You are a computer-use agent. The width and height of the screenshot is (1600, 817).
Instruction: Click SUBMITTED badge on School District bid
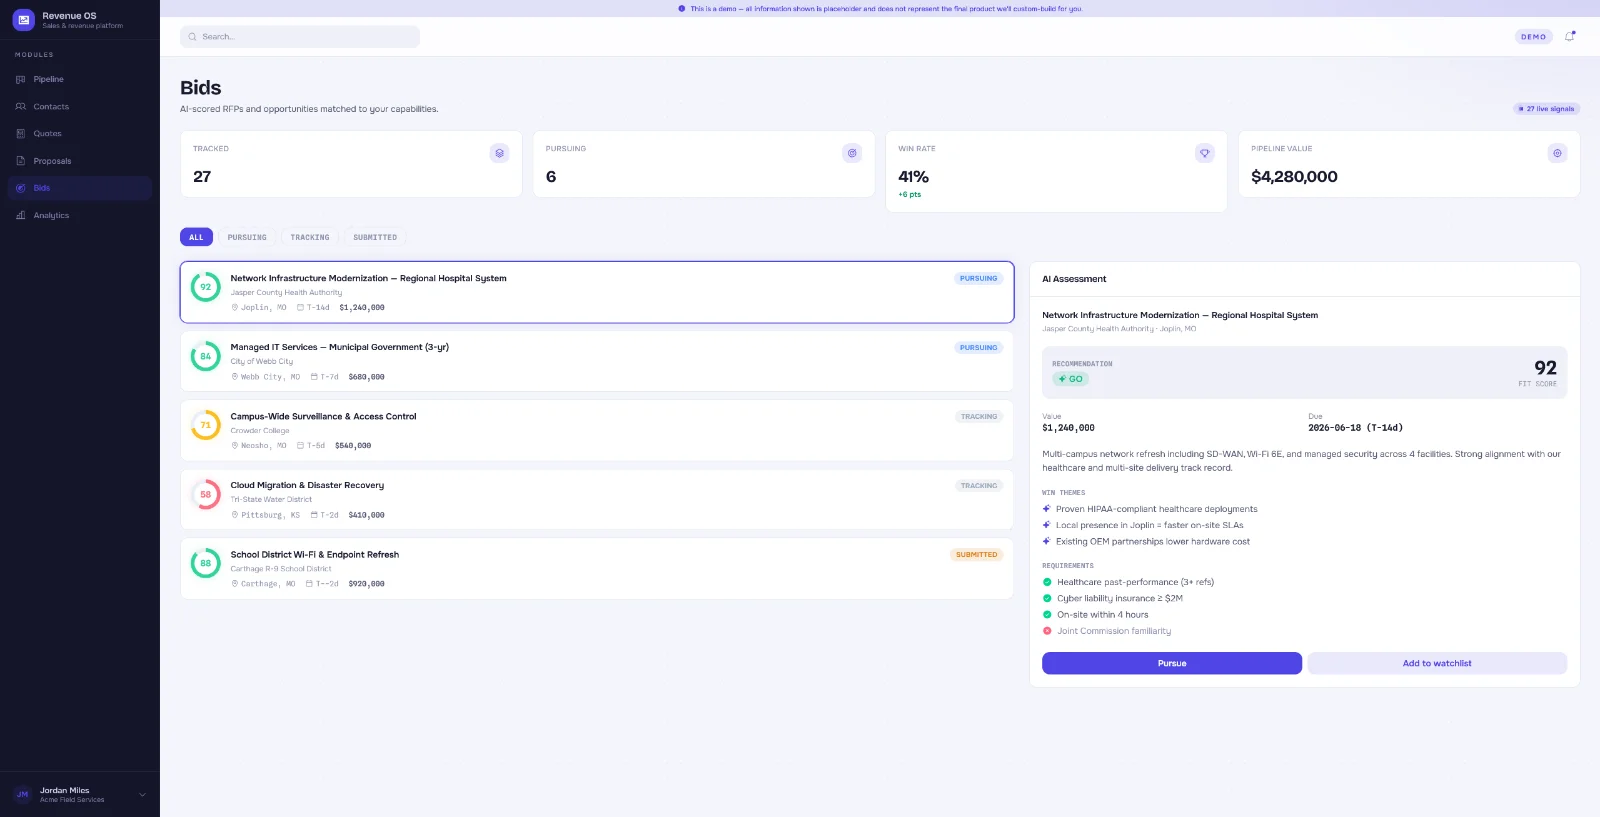pos(976,555)
